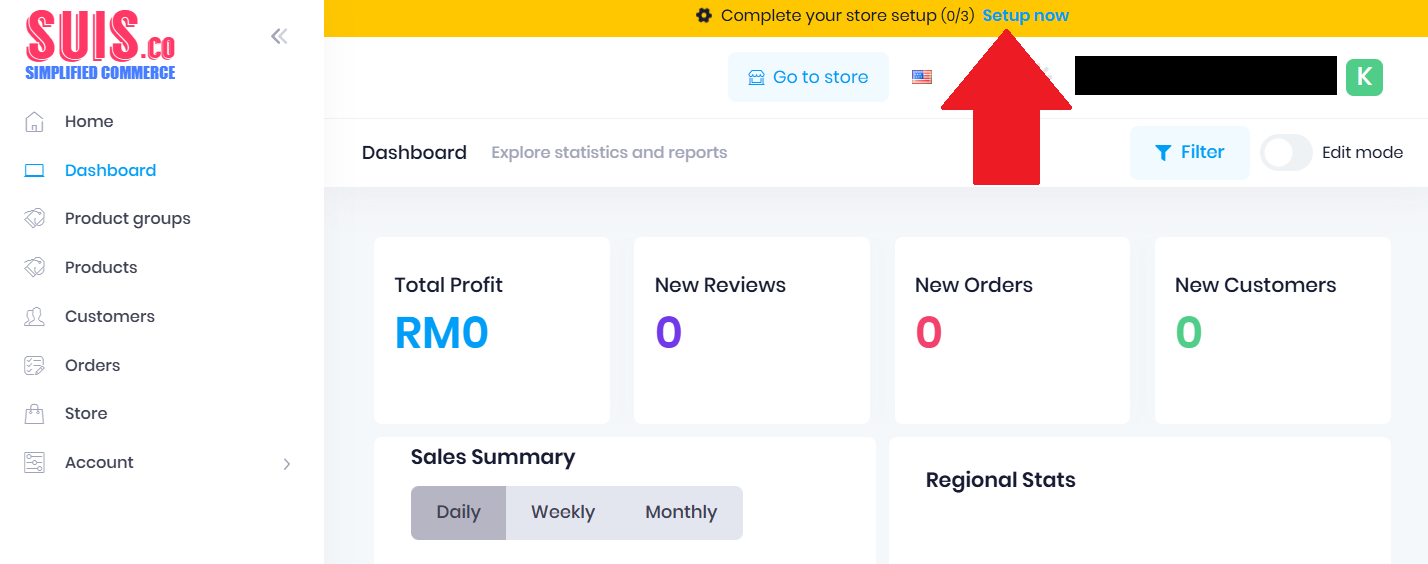Image resolution: width=1428 pixels, height=564 pixels.
Task: Expand the Account menu chevron
Action: tap(287, 463)
